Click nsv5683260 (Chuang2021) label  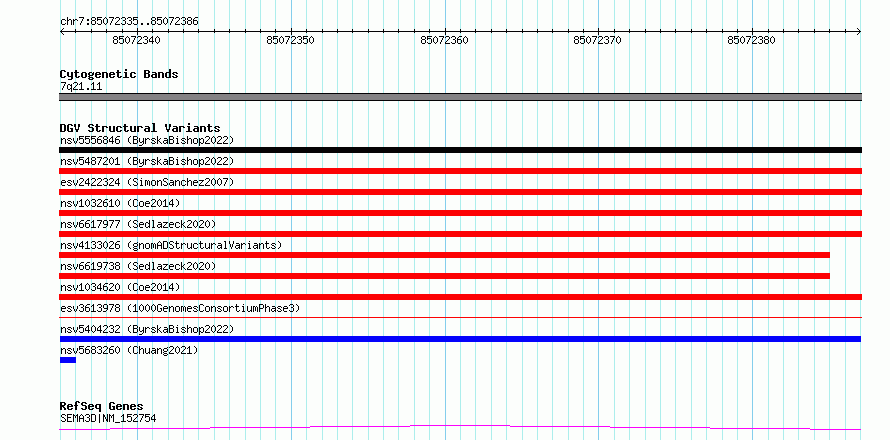129,350
